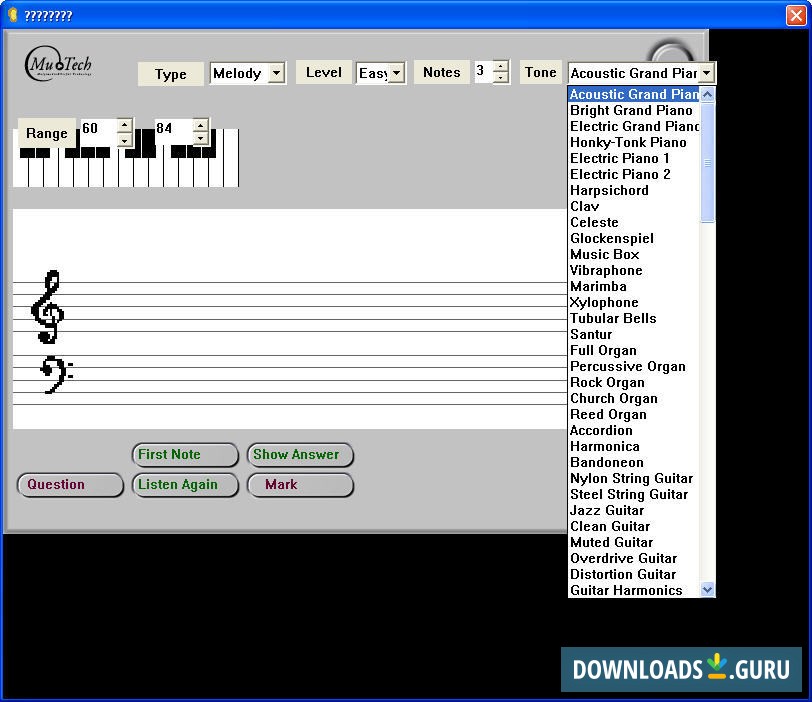812x702 pixels.
Task: Click the Mark button
Action: (300, 485)
